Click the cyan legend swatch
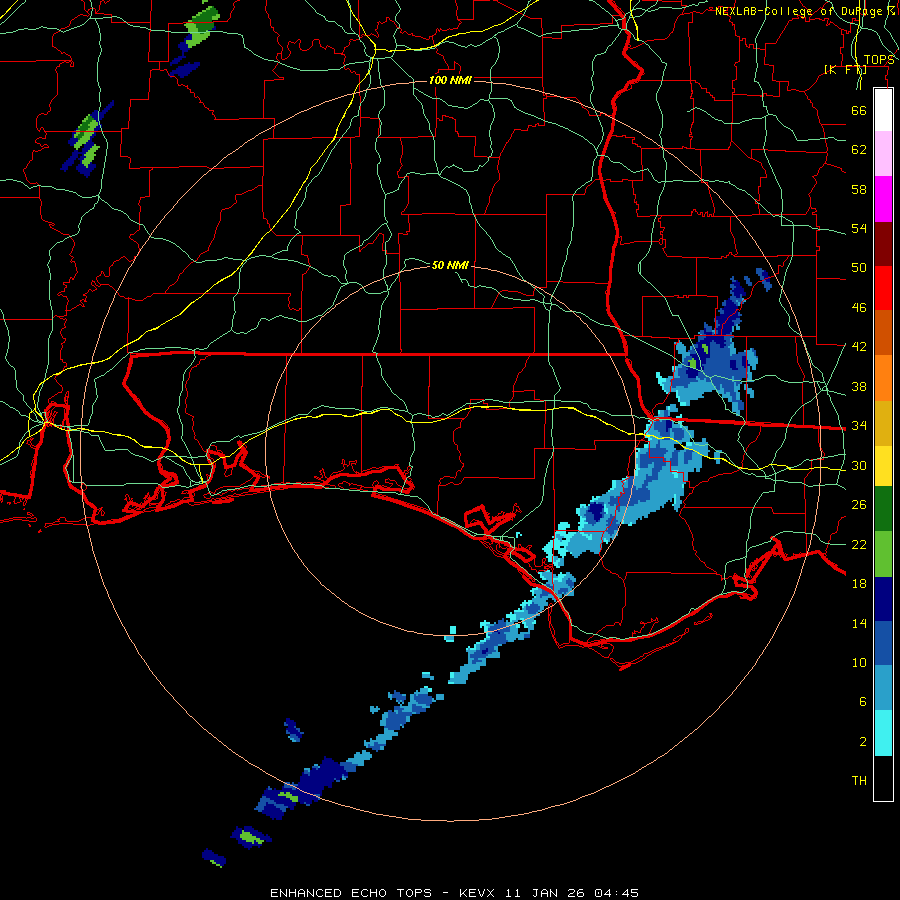The image size is (900, 900). (883, 733)
